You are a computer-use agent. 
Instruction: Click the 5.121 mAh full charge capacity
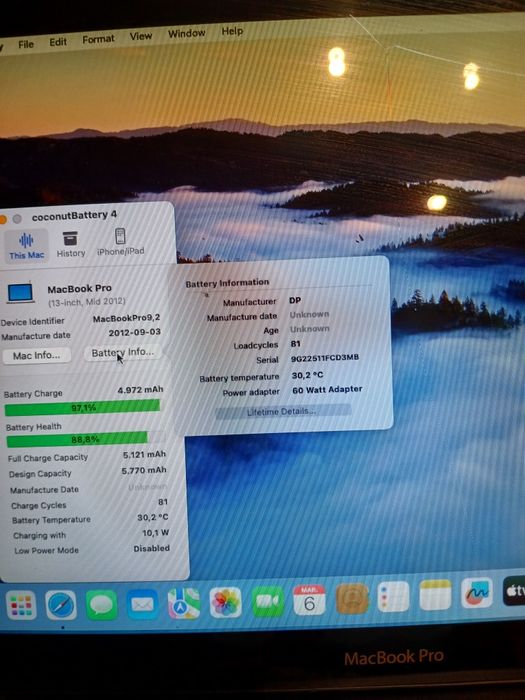(144, 454)
